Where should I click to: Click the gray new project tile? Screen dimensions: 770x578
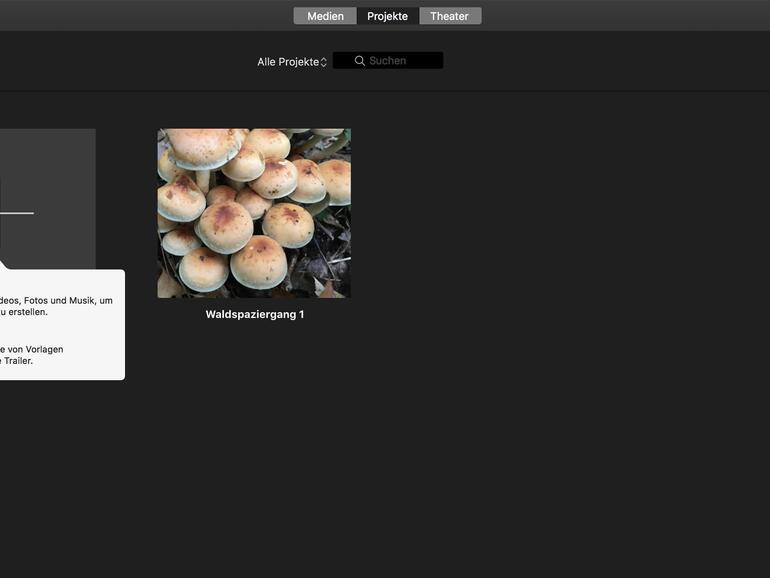coord(48,198)
